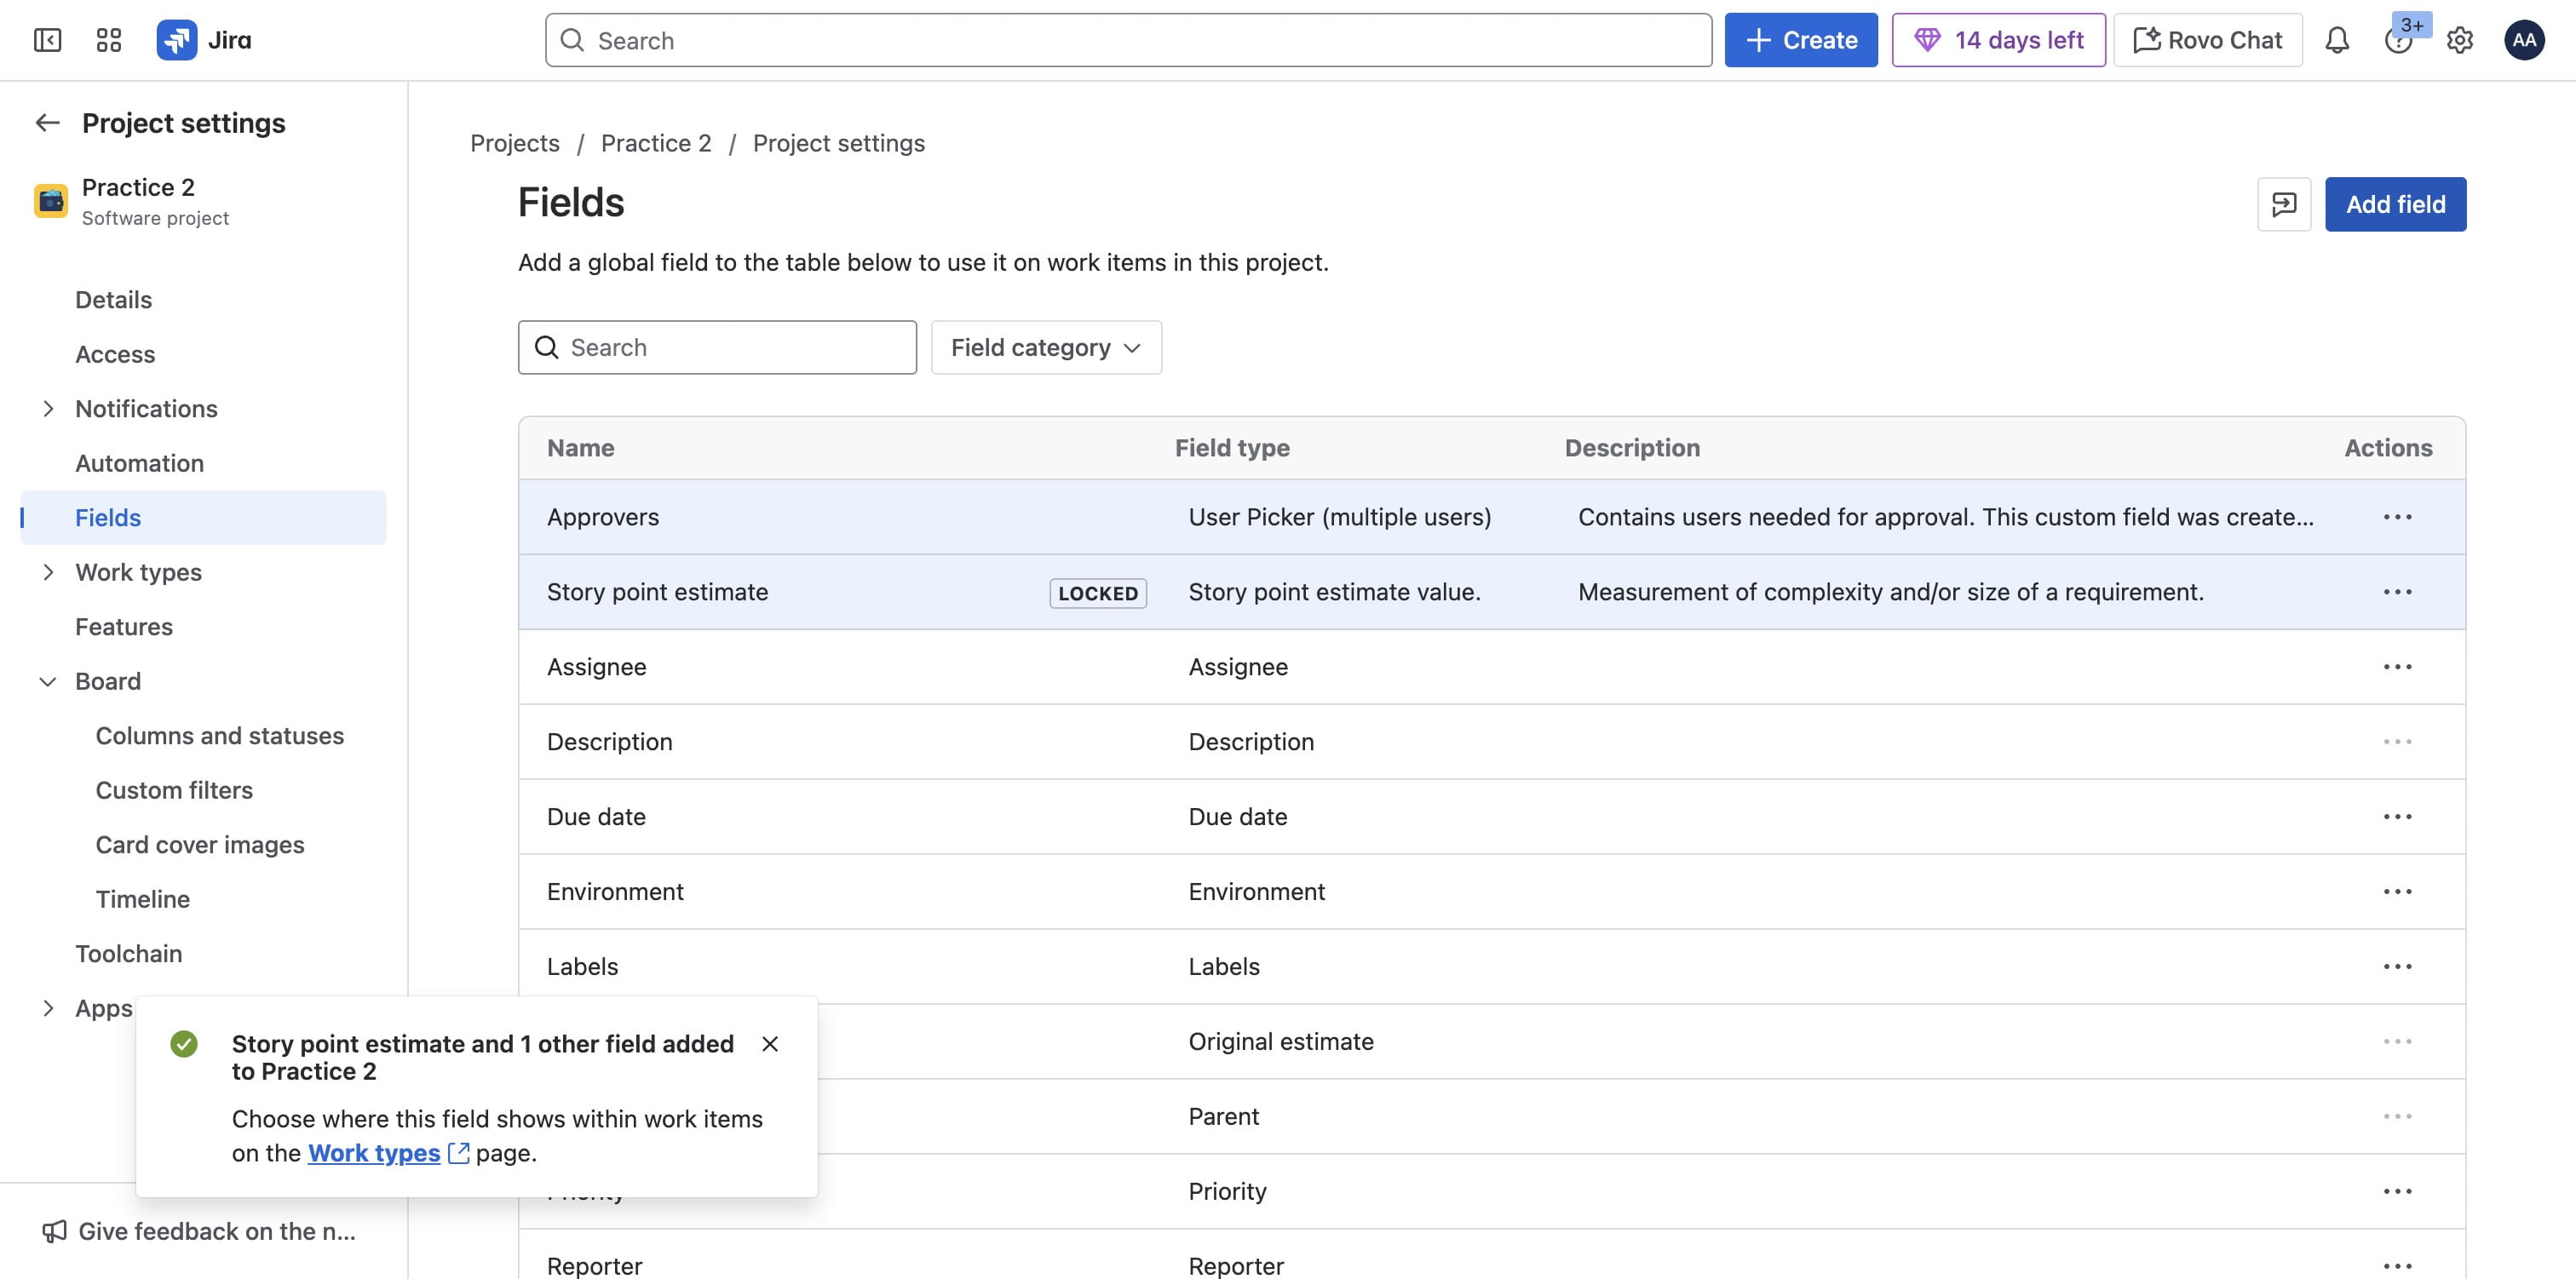Expand the Notifications section

pos(47,409)
